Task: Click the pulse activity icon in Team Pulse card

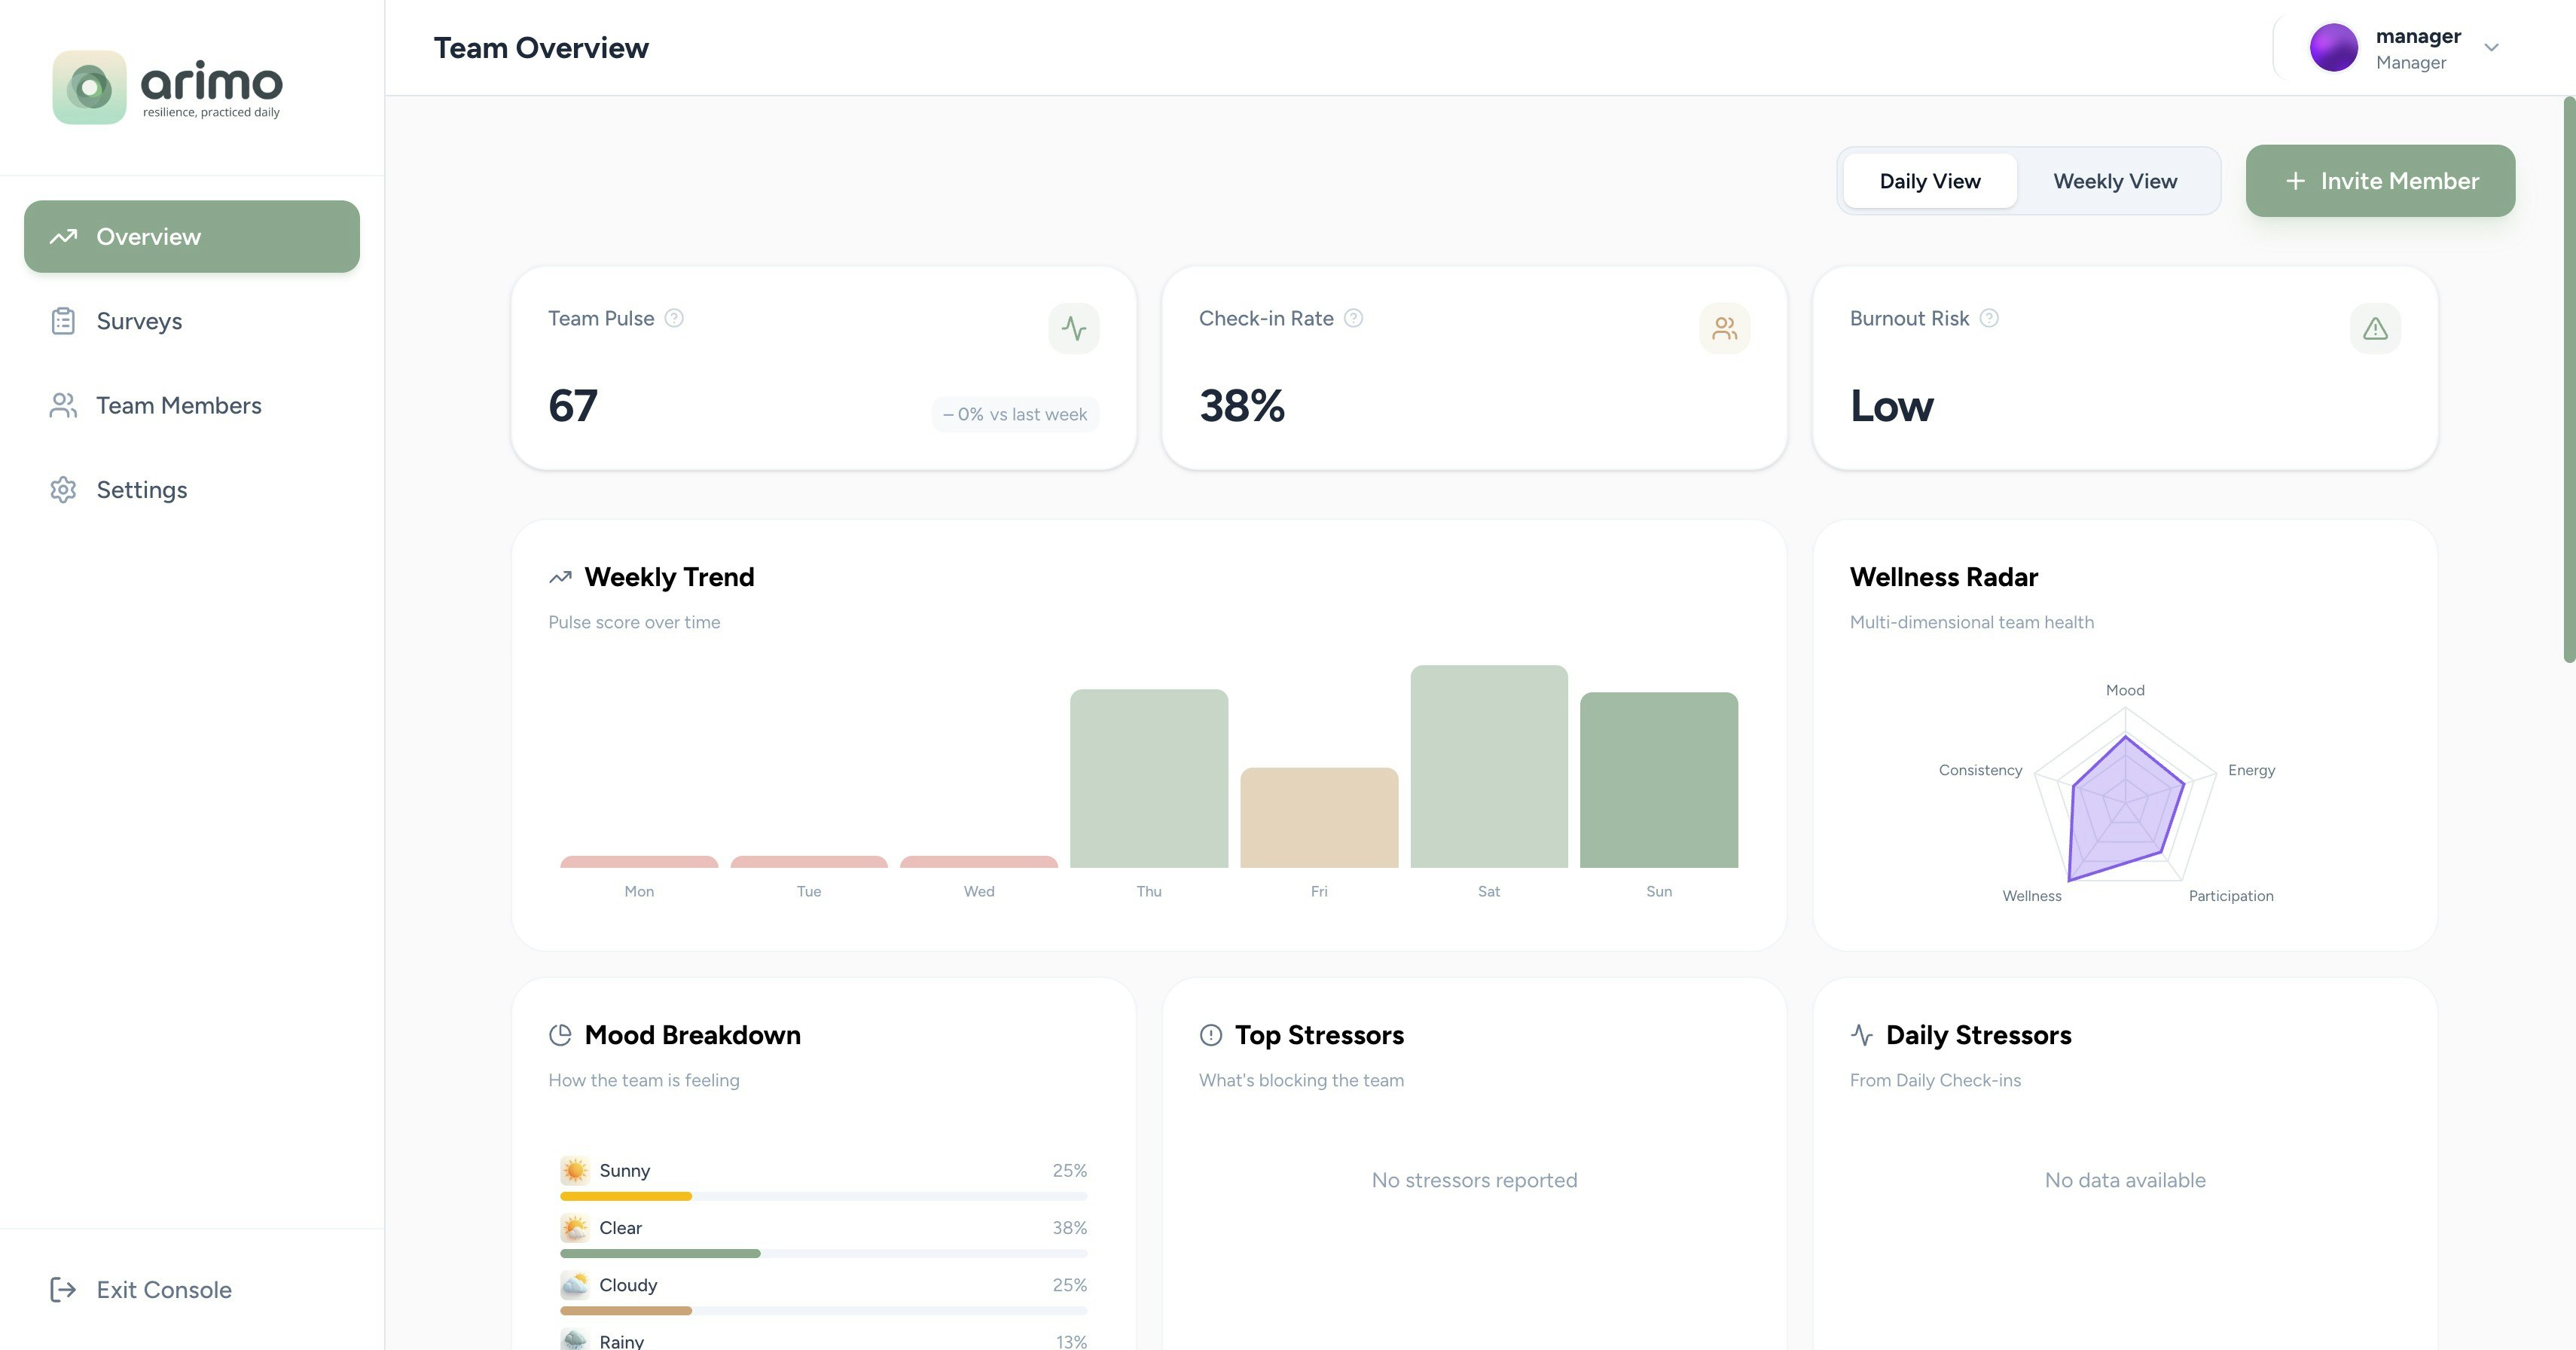Action: point(1074,328)
